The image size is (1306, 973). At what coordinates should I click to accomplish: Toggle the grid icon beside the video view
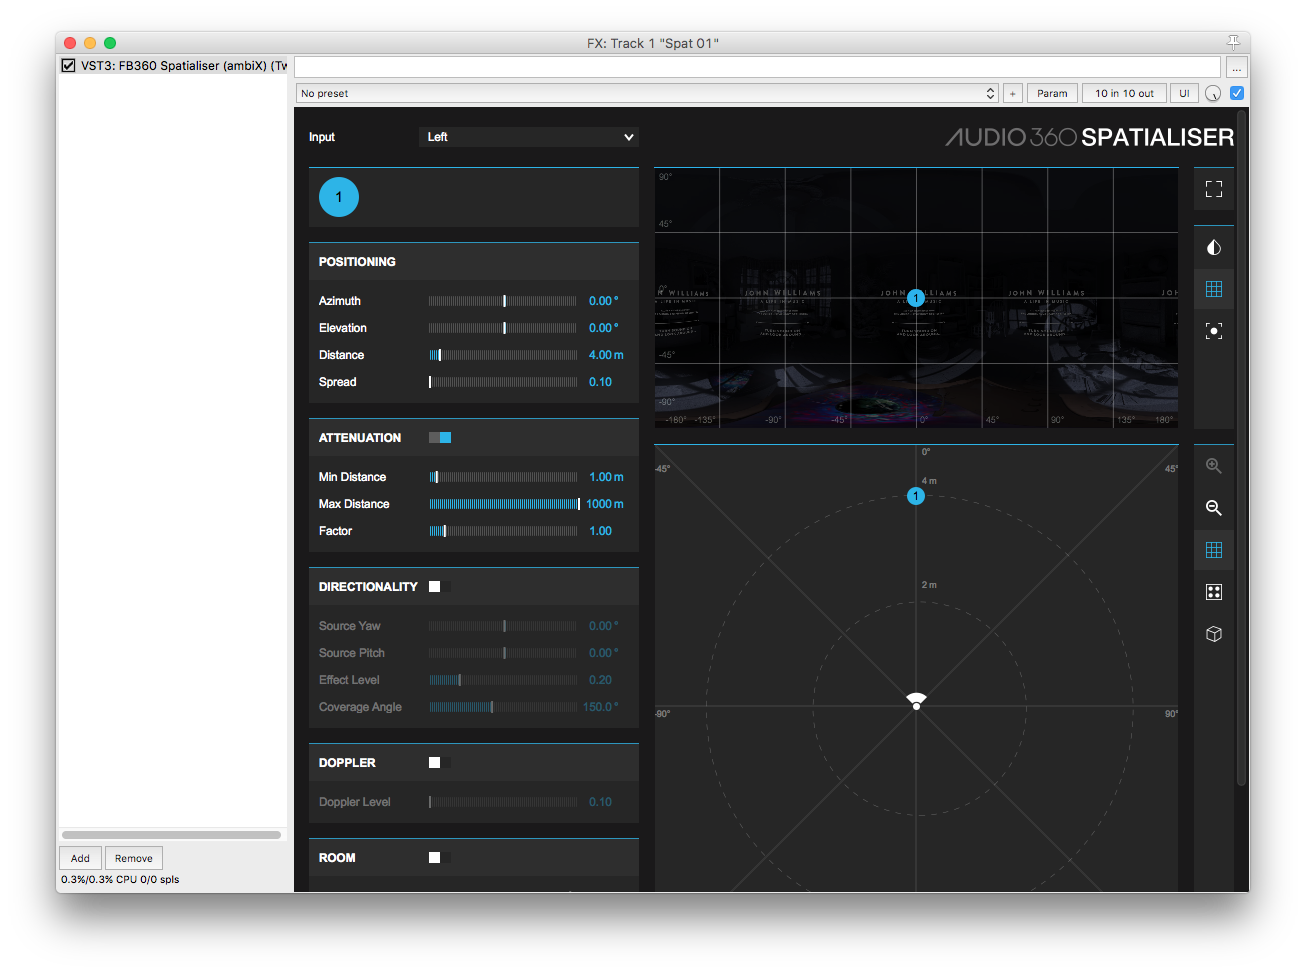1214,289
